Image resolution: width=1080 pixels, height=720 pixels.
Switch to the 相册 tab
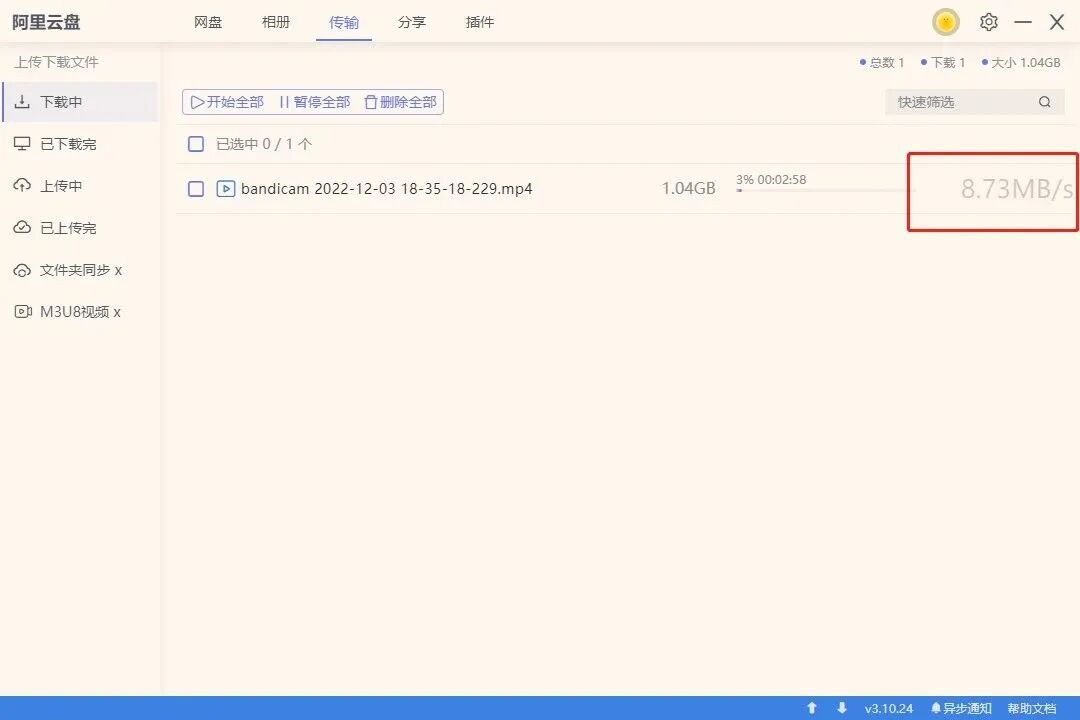[276, 22]
